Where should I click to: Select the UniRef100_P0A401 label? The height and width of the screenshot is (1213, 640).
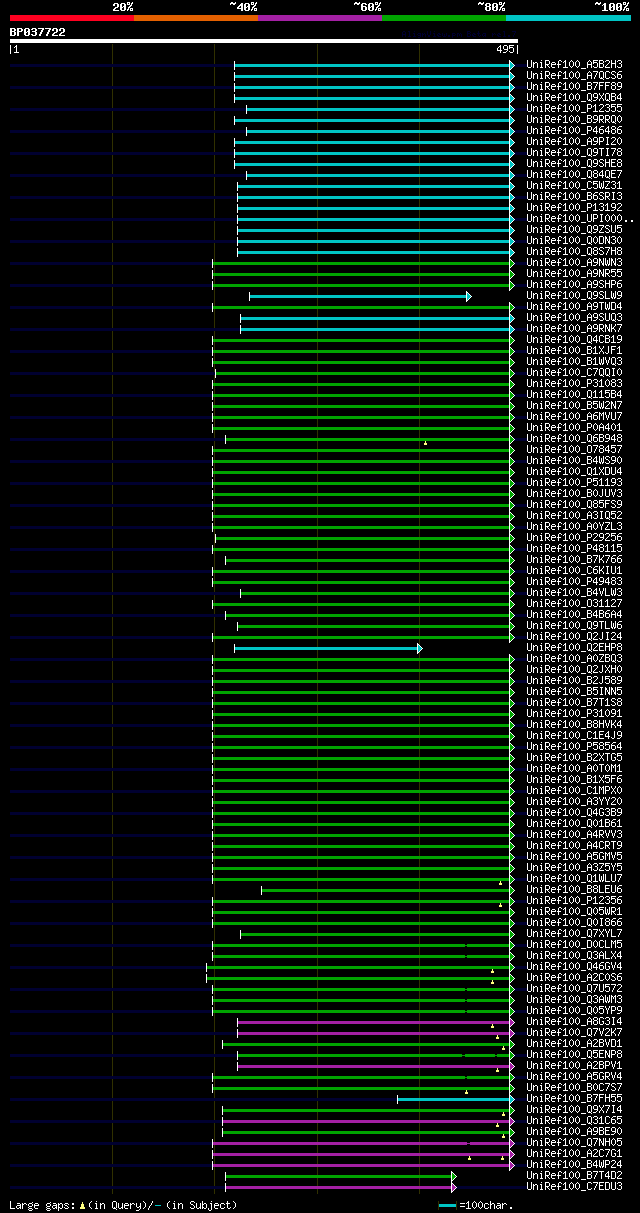click(x=574, y=427)
